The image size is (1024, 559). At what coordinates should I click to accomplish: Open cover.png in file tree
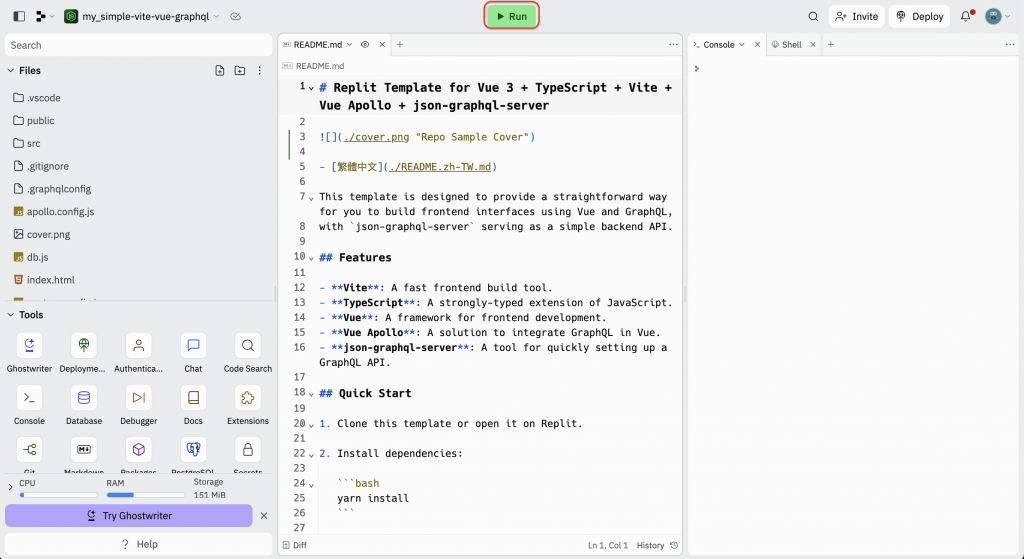tap(42, 234)
